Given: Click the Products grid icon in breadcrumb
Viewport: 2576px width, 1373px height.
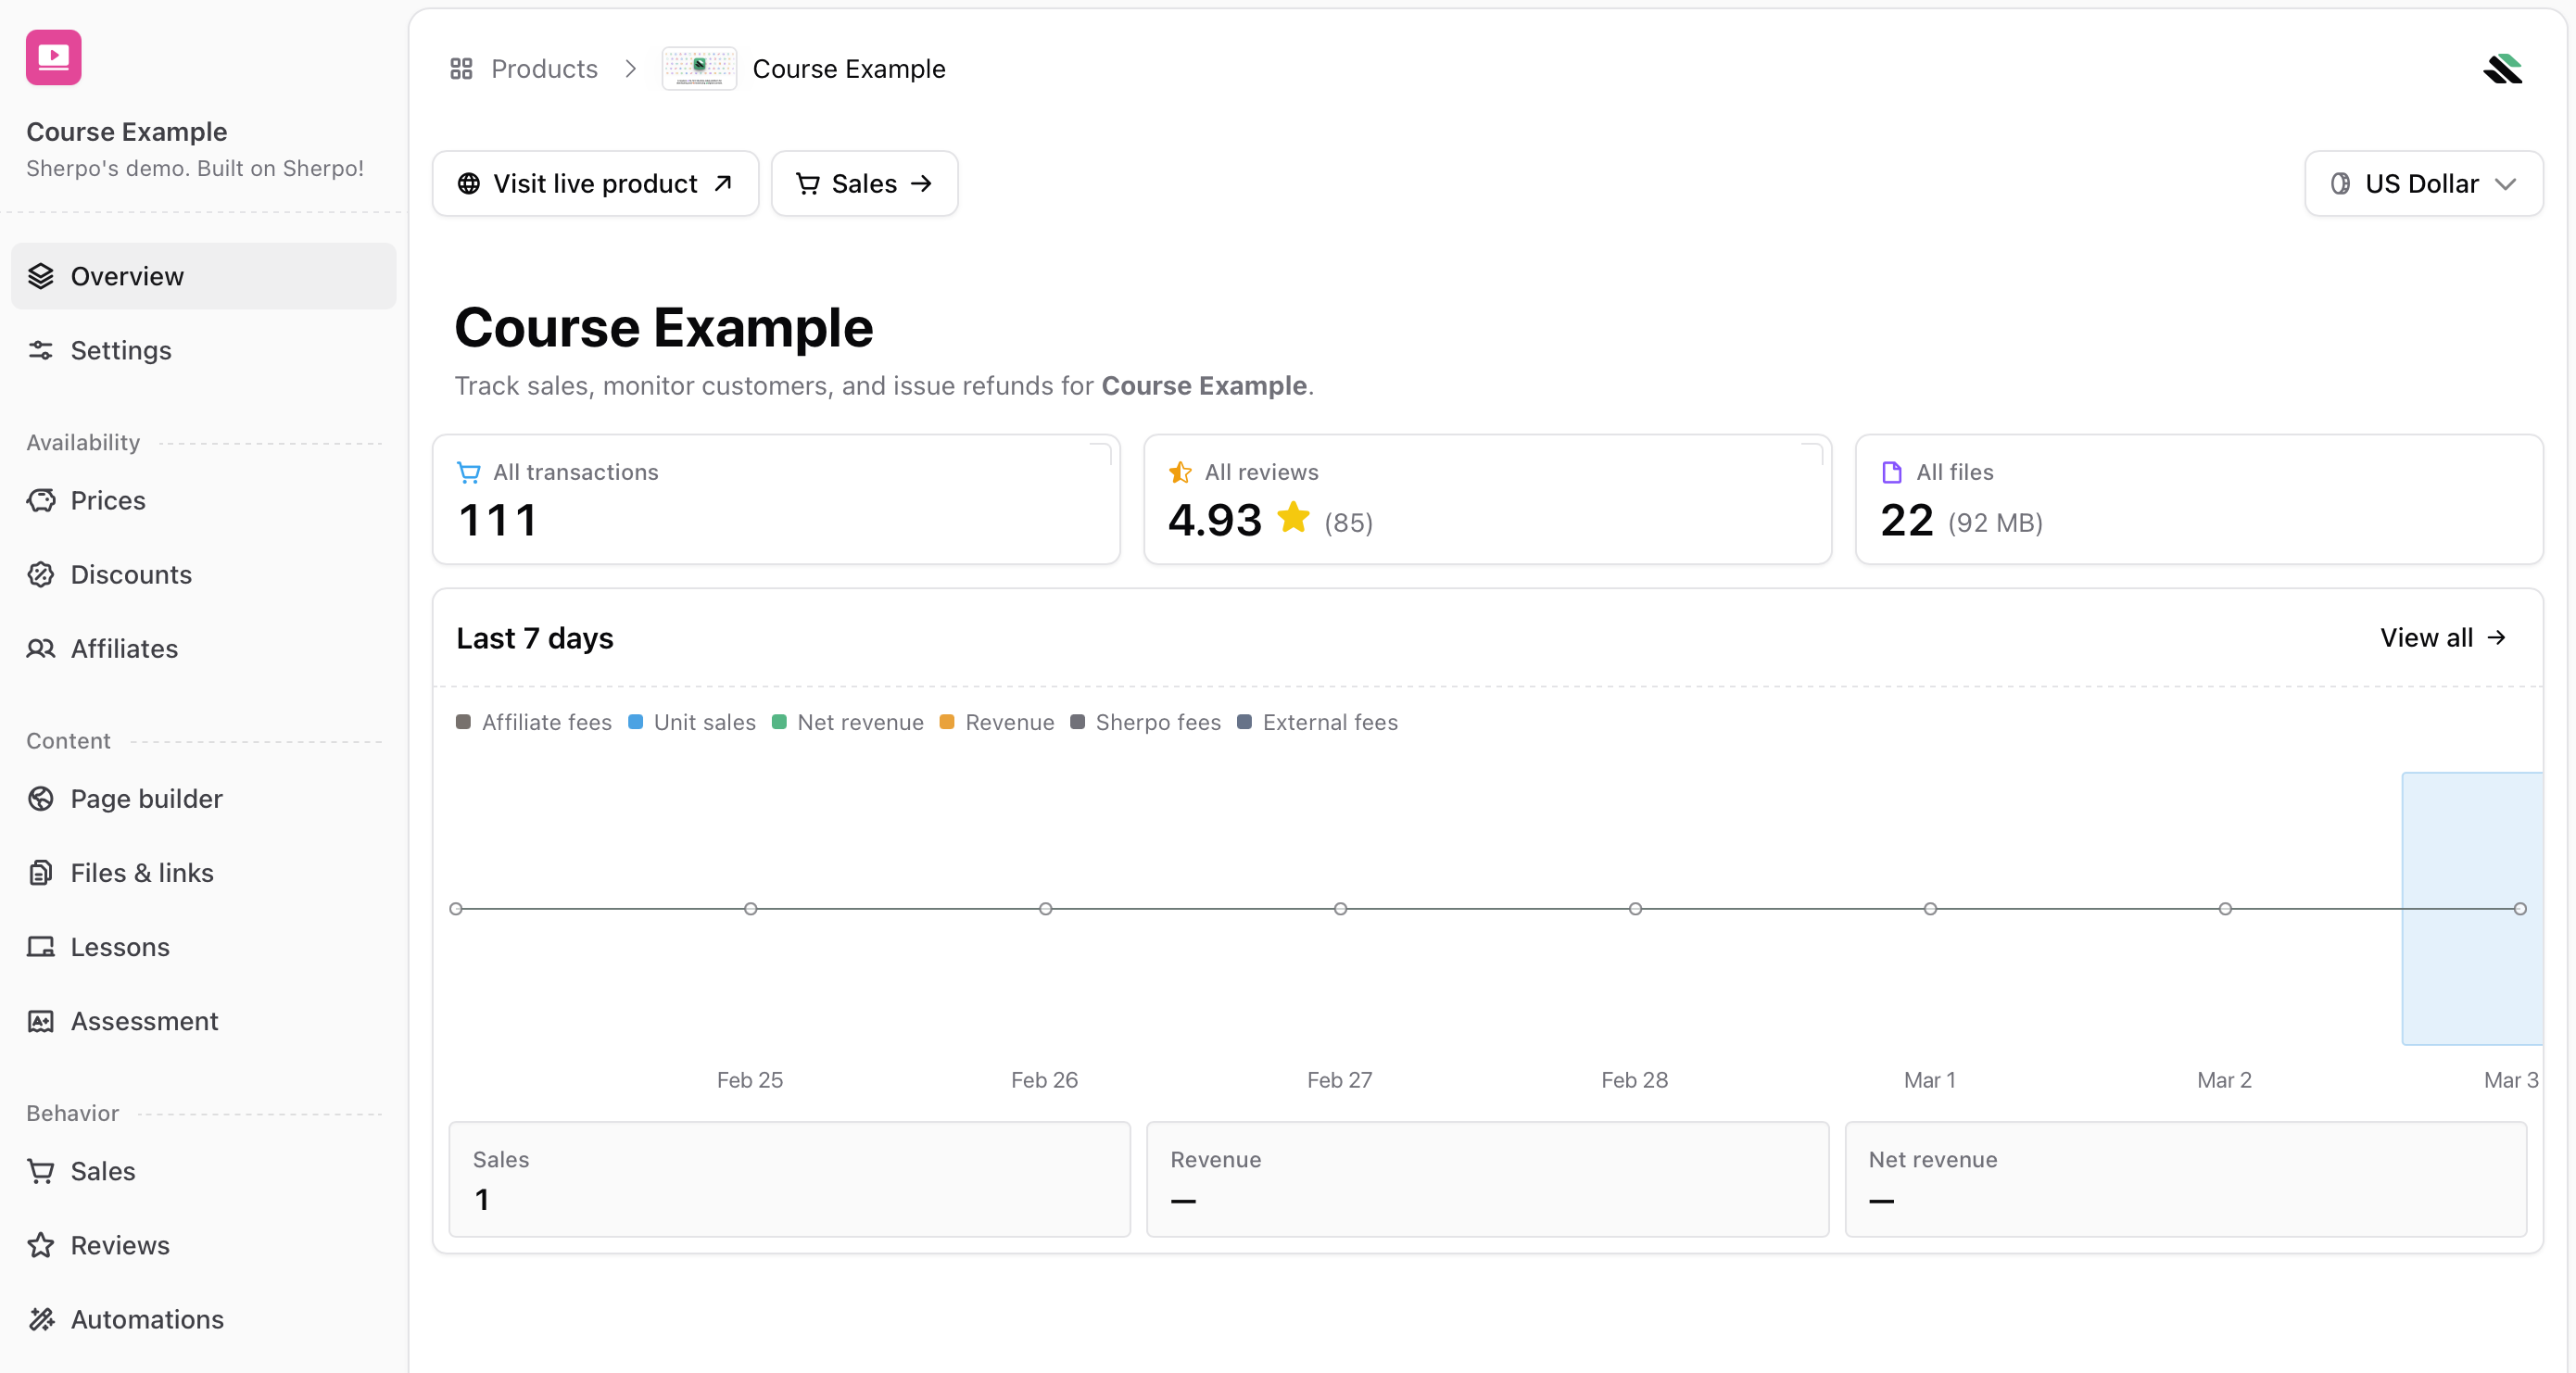Looking at the screenshot, I should tap(461, 69).
